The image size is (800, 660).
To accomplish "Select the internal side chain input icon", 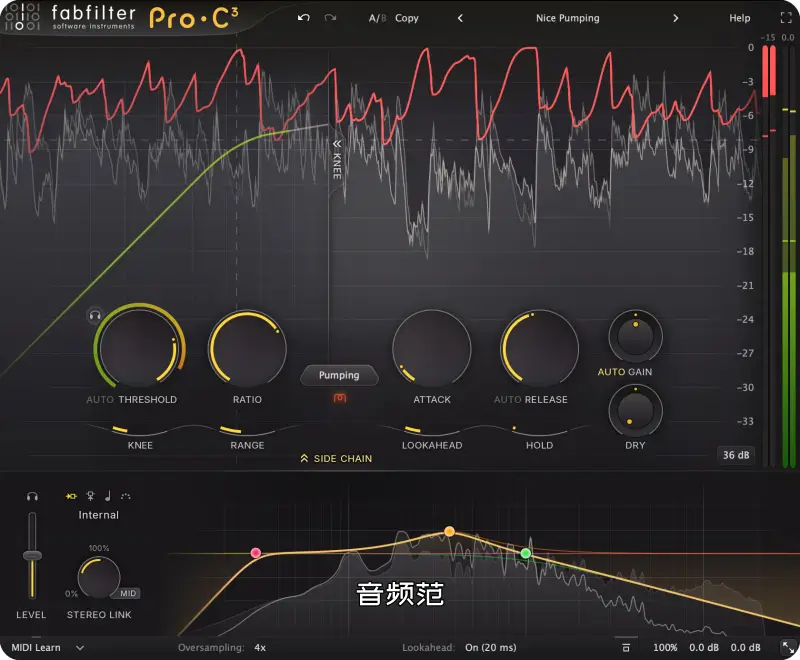I will [72, 496].
